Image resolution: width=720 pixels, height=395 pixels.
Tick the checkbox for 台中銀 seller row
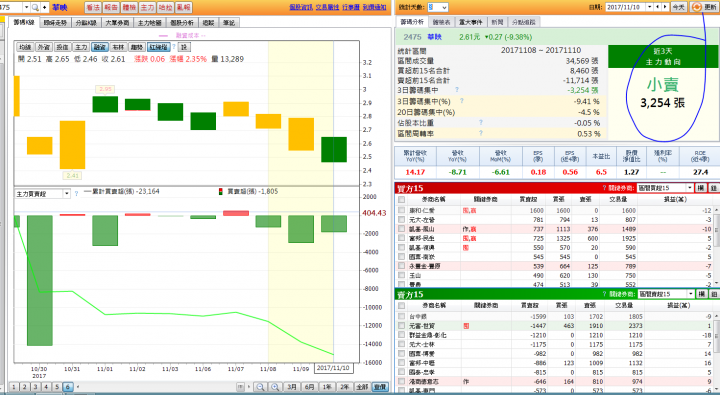click(401, 316)
